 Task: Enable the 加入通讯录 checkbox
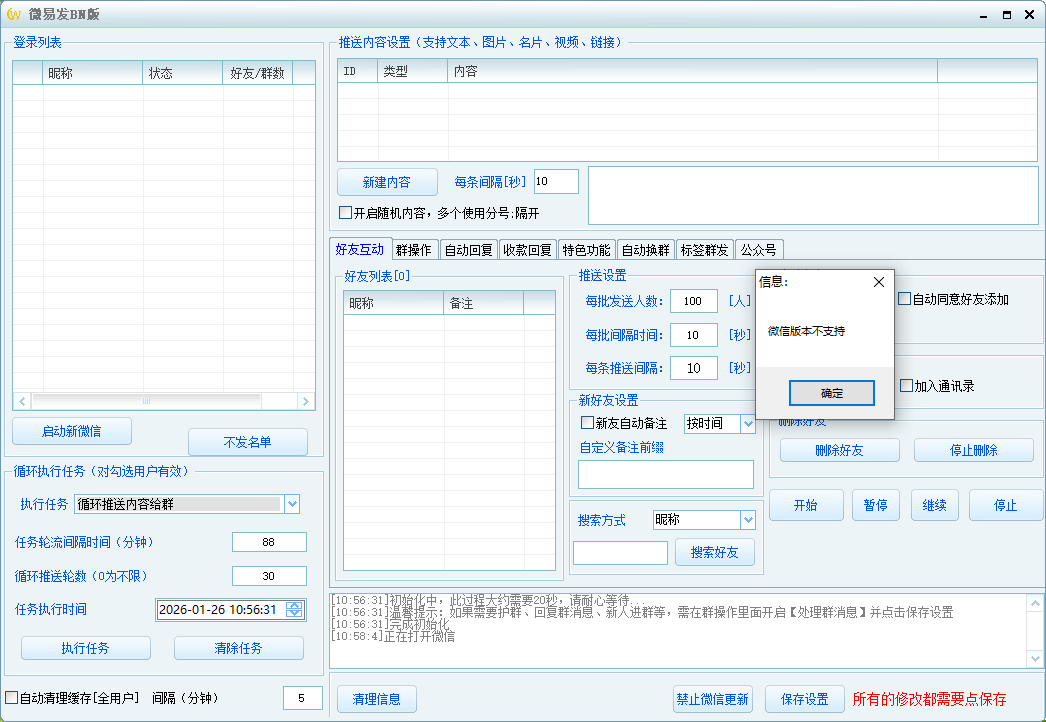[x=903, y=385]
